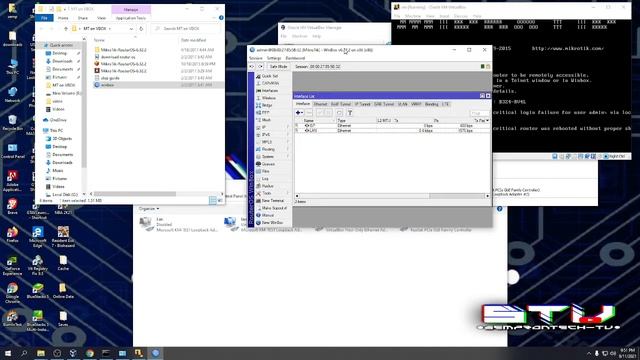Toggle Safe Mode in WinBox
This screenshot has height=360, width=640.
[278, 67]
